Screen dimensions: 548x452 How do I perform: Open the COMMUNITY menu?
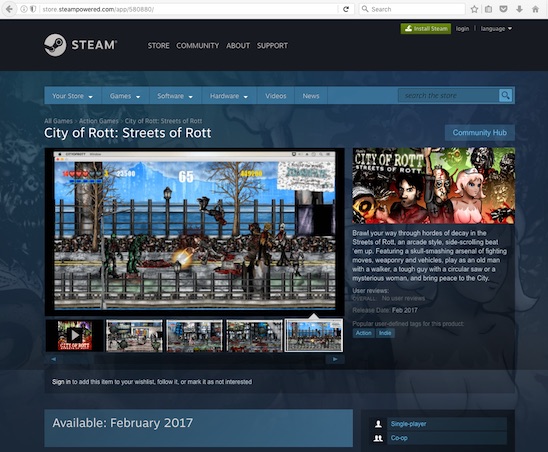197,45
